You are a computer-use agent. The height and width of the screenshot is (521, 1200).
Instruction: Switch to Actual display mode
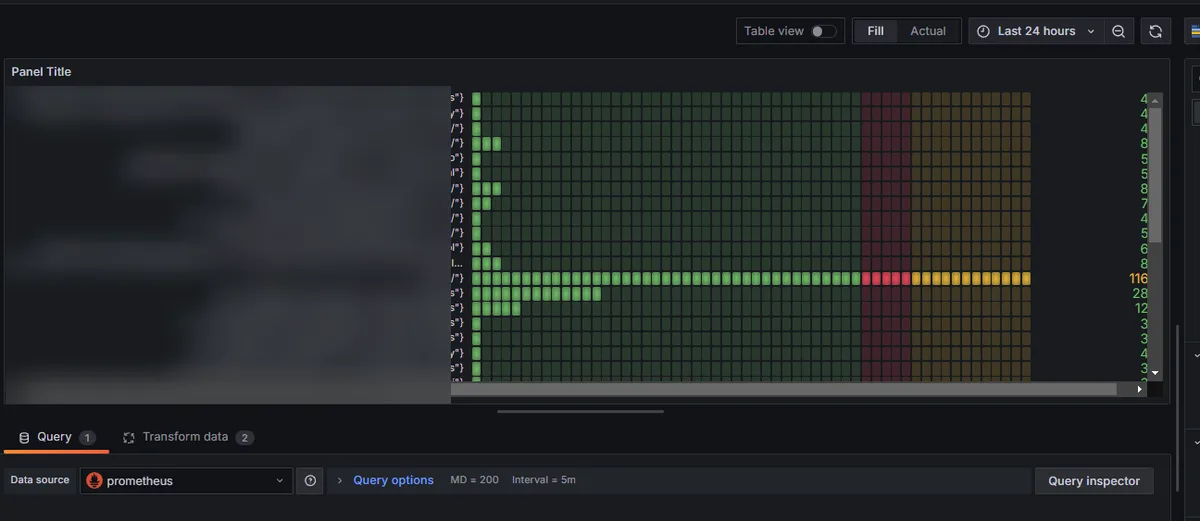(x=927, y=31)
